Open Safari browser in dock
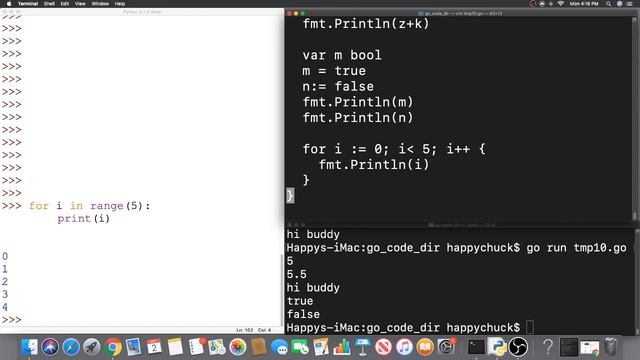Viewport: 640px width, 360px height. click(x=71, y=347)
